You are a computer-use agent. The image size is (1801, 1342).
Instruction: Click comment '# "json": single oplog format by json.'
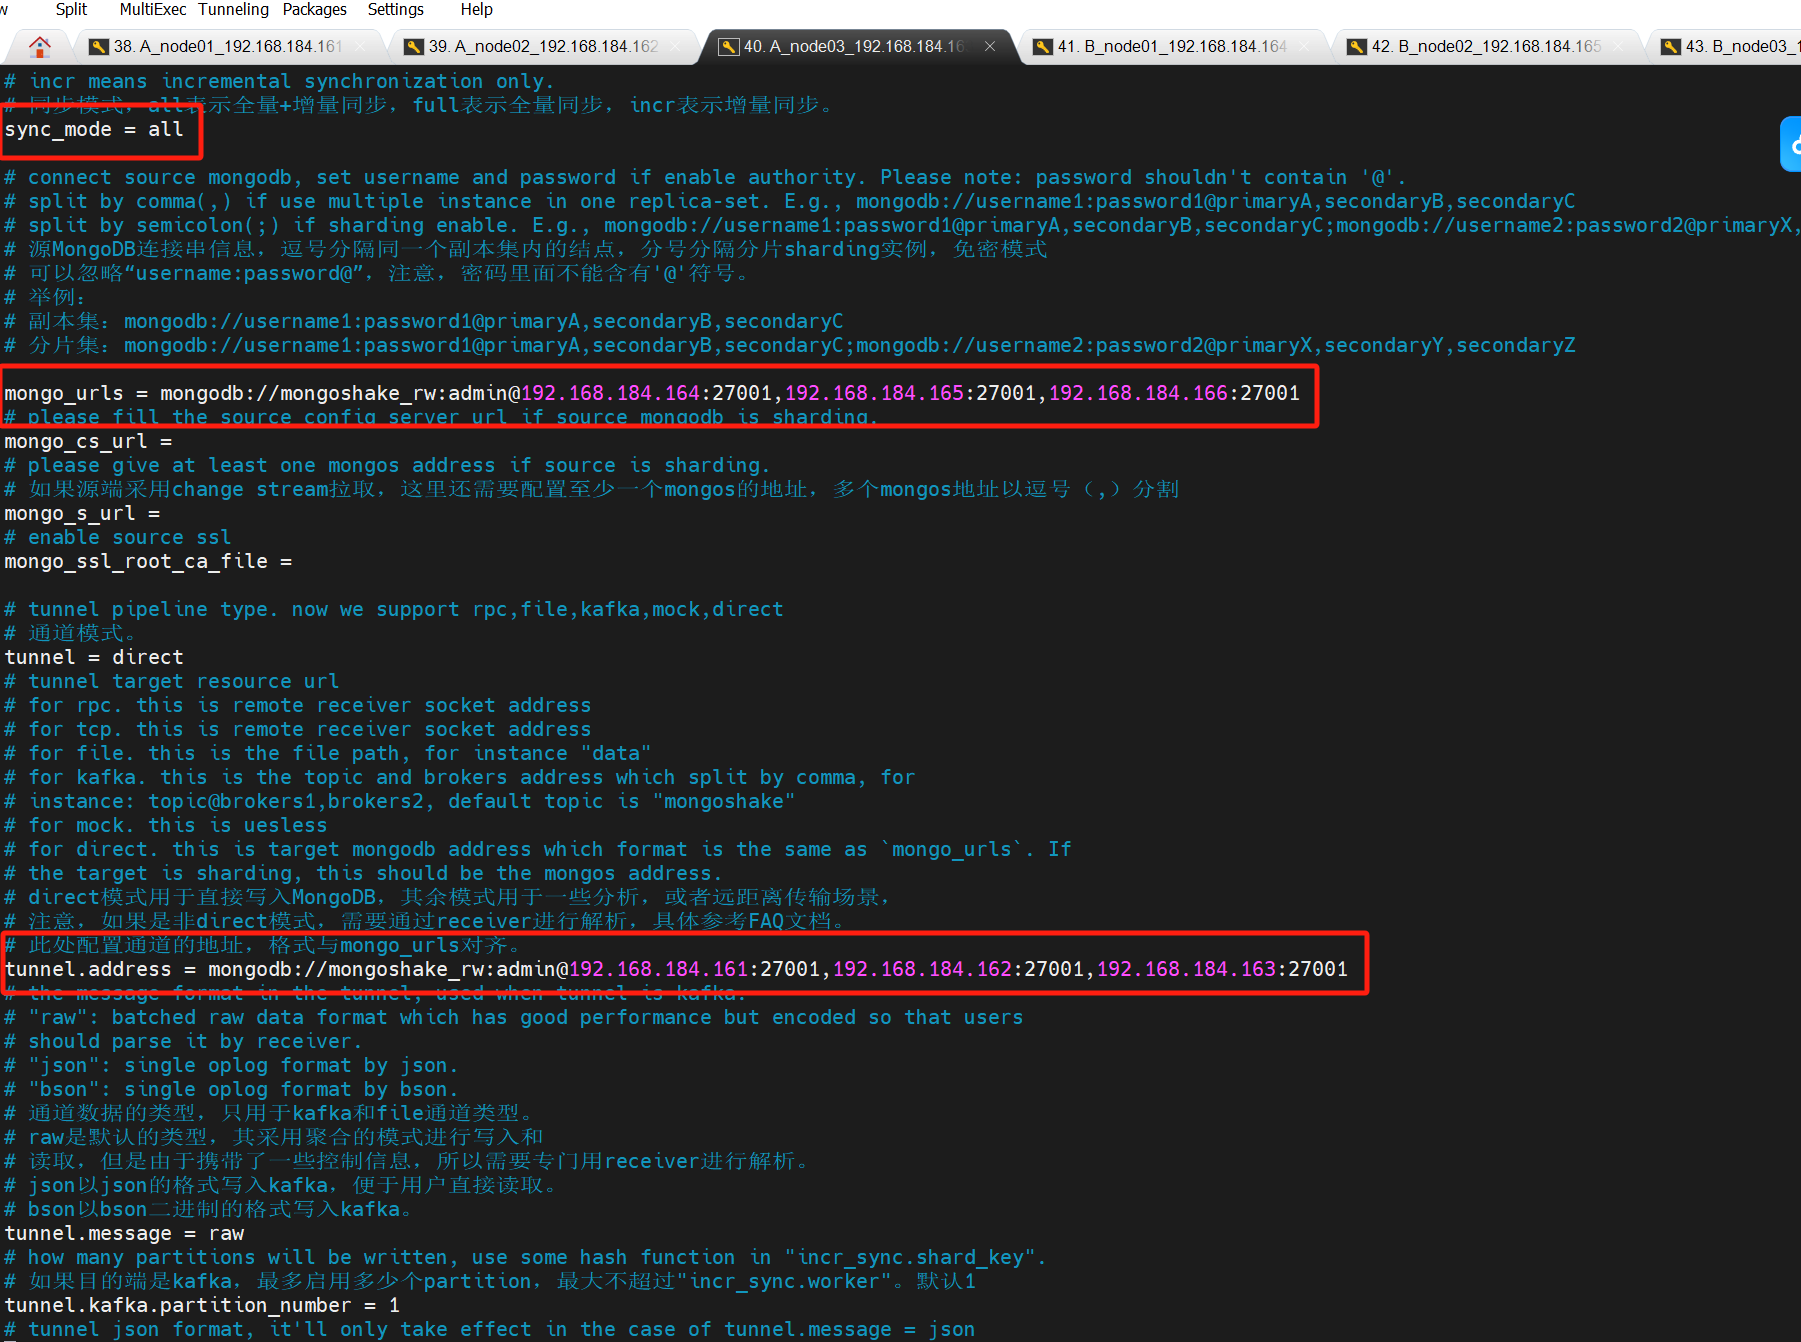click(232, 1065)
